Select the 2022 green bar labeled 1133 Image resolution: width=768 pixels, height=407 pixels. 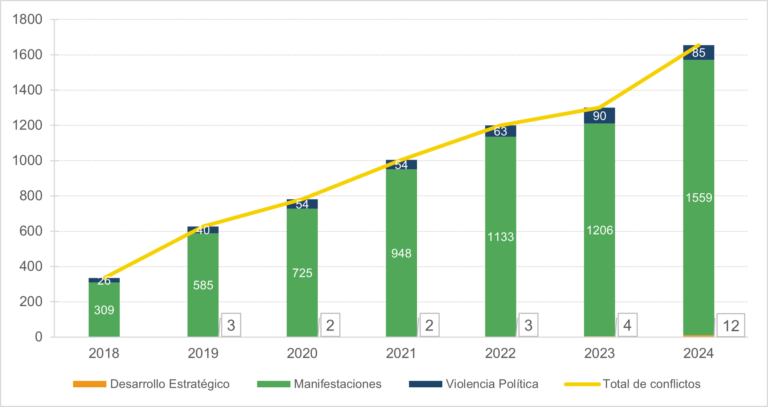pos(501,237)
